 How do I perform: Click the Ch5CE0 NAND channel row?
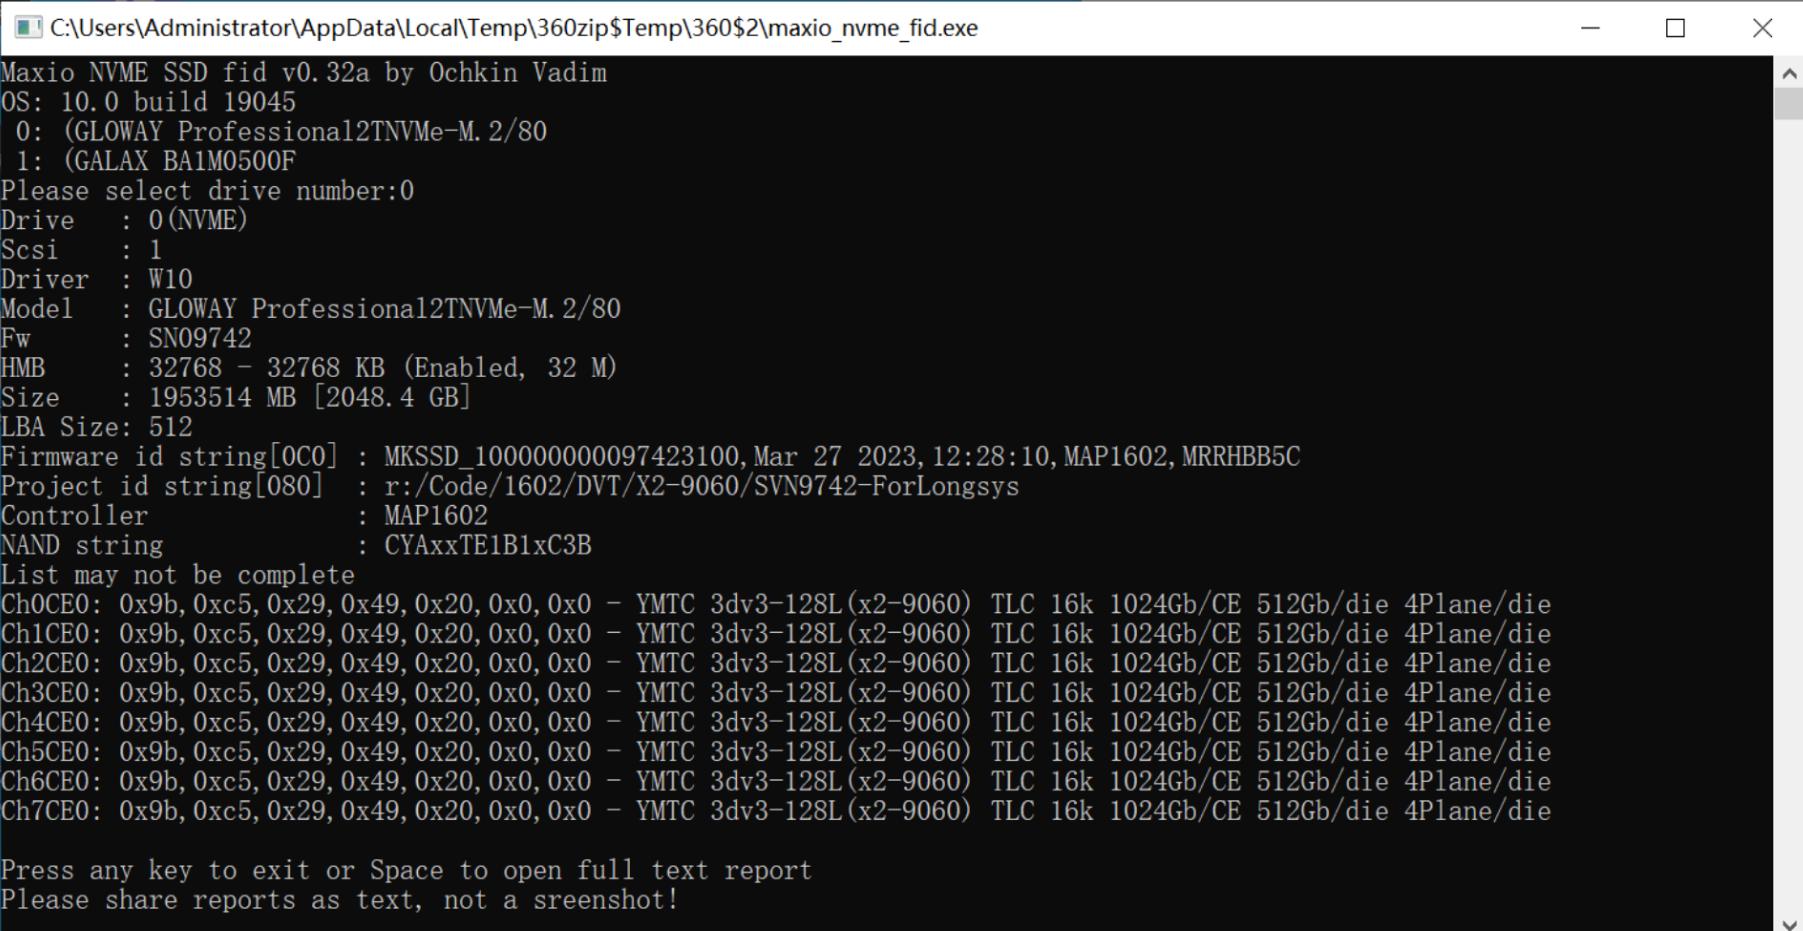pos(776,752)
